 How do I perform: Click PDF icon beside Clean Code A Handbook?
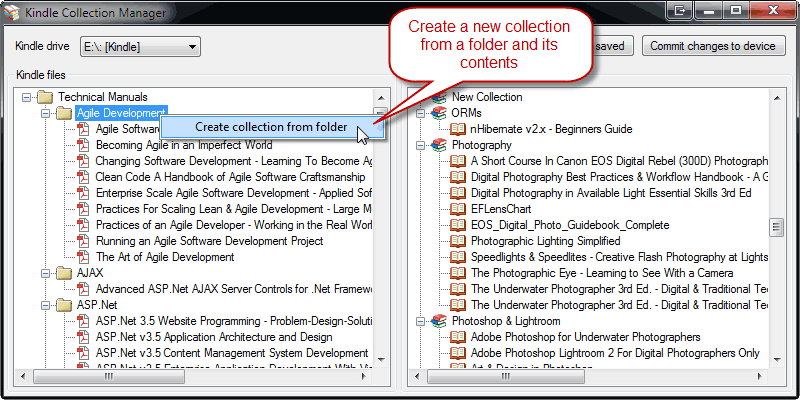point(83,177)
